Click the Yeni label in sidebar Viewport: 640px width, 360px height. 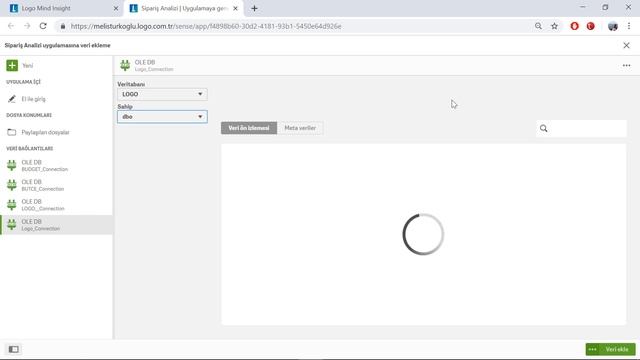(28, 66)
